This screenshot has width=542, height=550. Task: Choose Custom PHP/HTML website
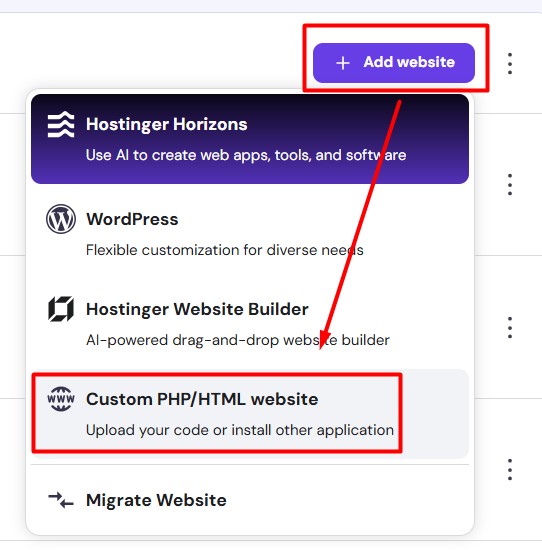click(x=250, y=414)
